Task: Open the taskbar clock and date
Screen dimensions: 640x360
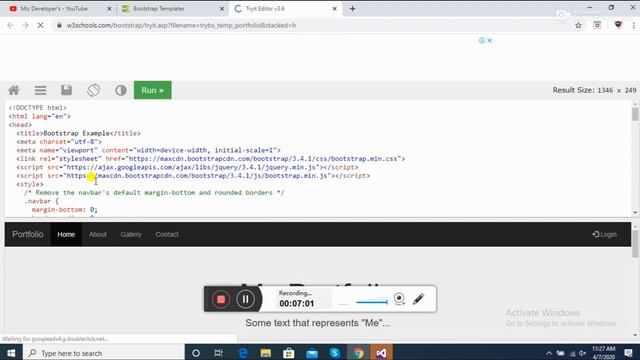Action: tap(603, 353)
